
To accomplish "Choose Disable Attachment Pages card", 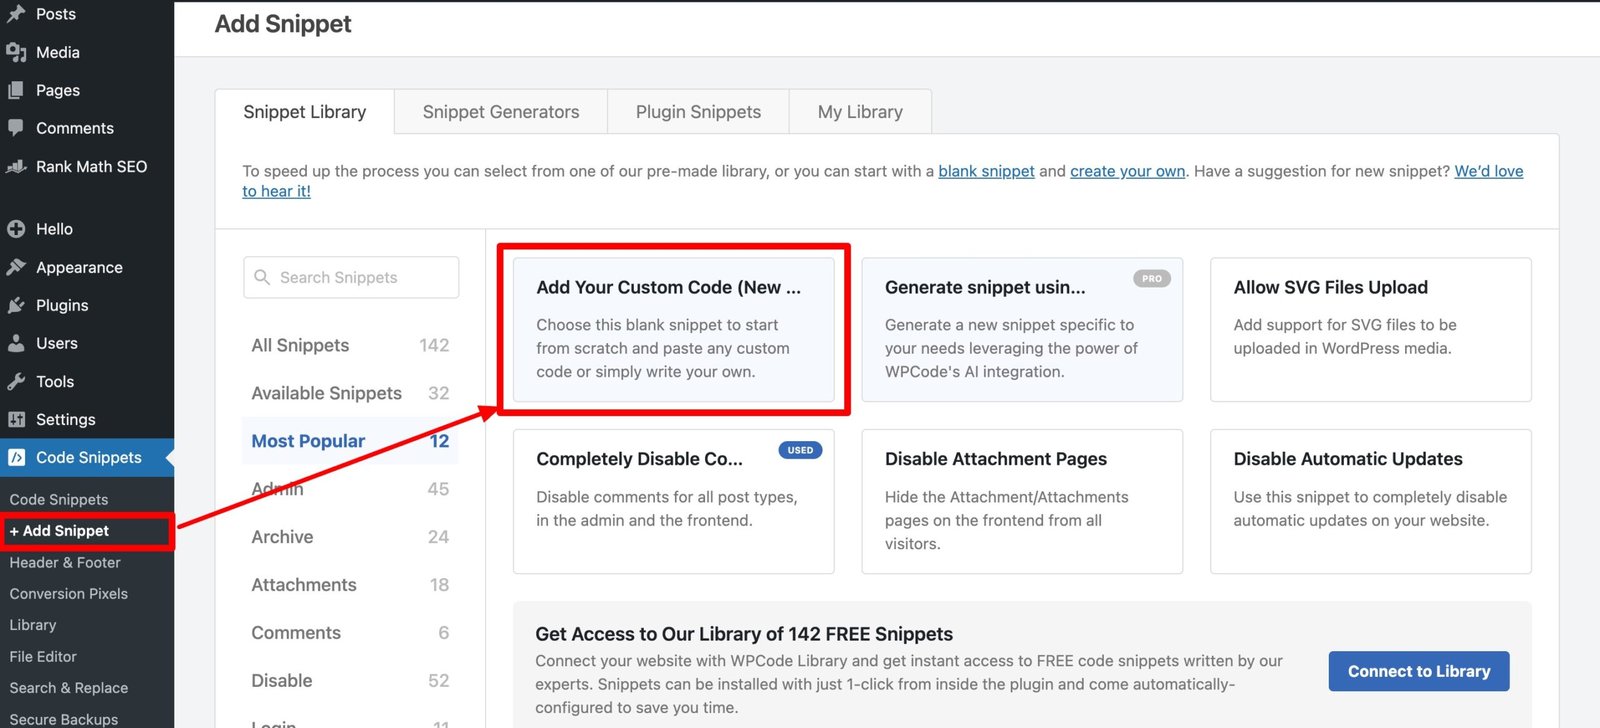I will pyautogui.click(x=1022, y=501).
